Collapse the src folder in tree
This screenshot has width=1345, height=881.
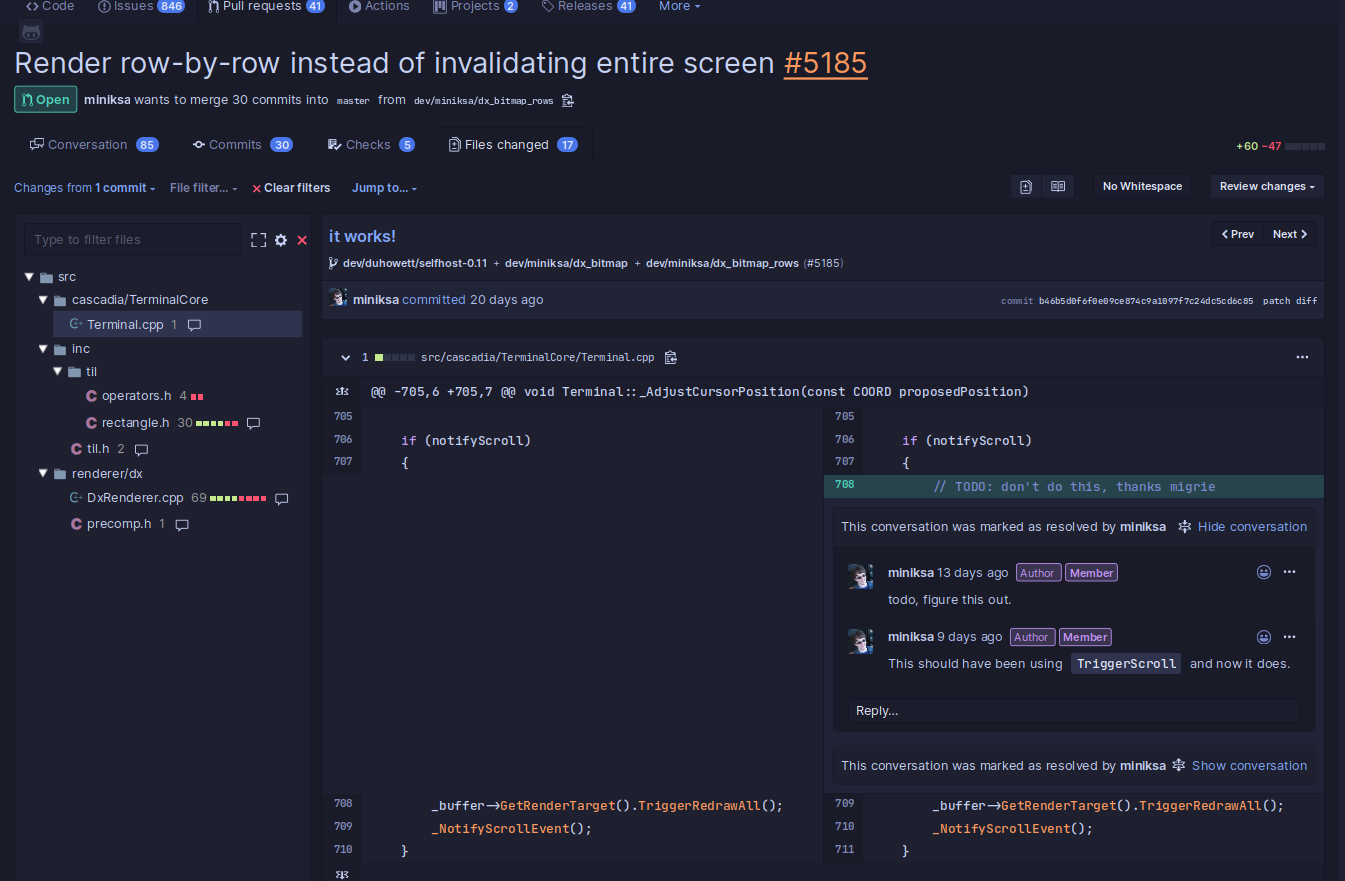tap(28, 277)
